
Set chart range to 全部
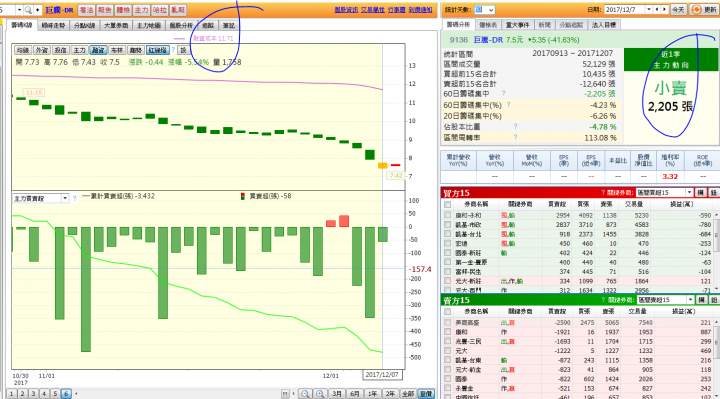pos(408,393)
